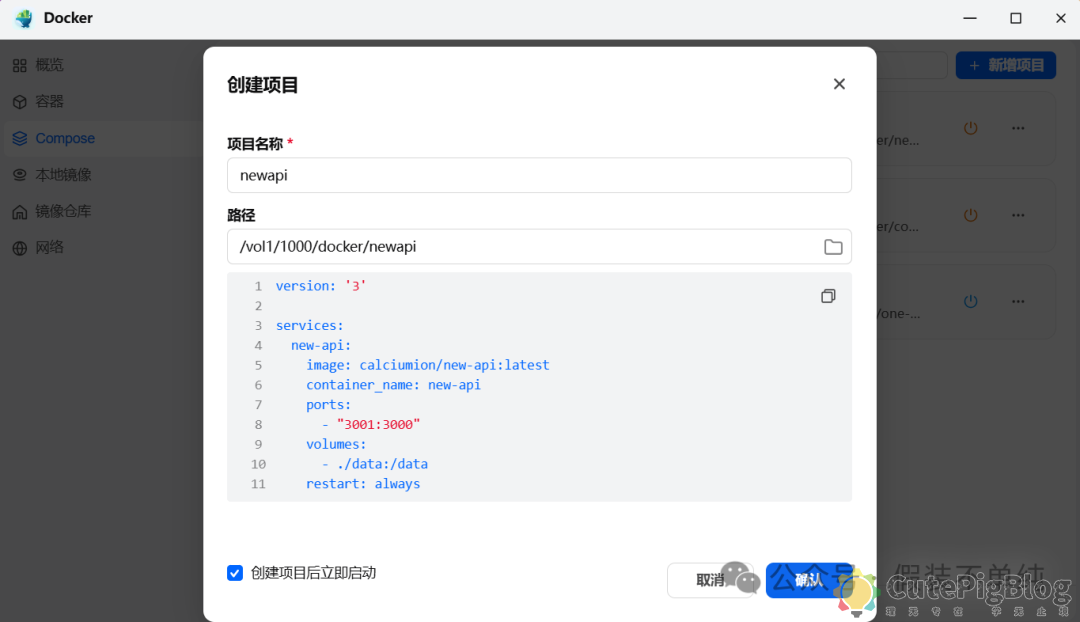Open the folder browser for the path field
The image size is (1080, 622).
point(833,246)
